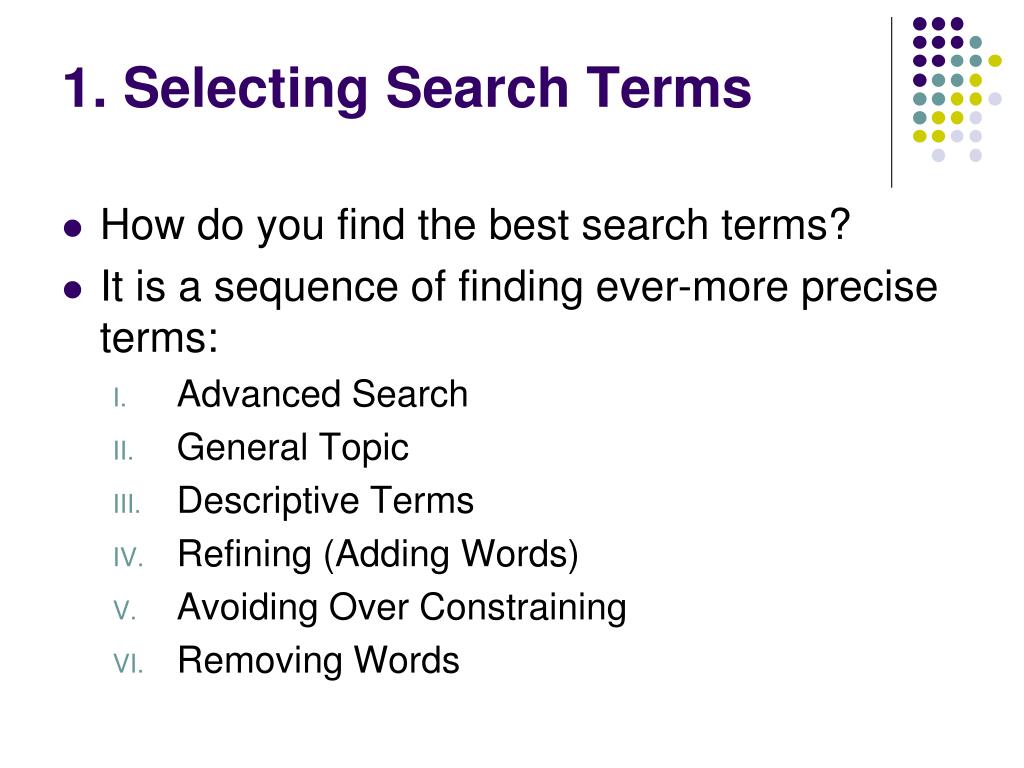The height and width of the screenshot is (768, 1024).
Task: Click the Removing Words list item
Action: click(x=319, y=660)
